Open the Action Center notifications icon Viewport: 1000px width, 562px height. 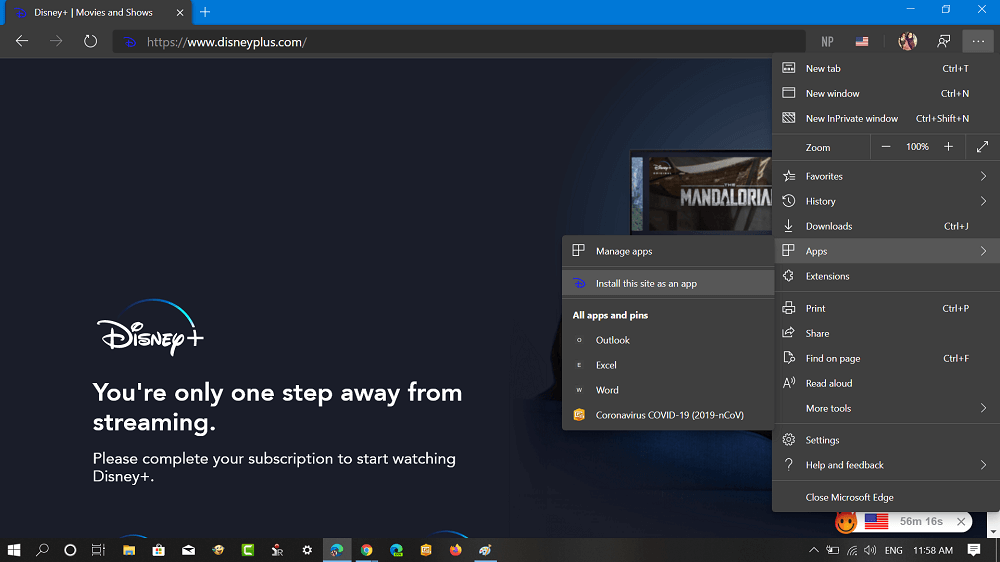(x=974, y=550)
